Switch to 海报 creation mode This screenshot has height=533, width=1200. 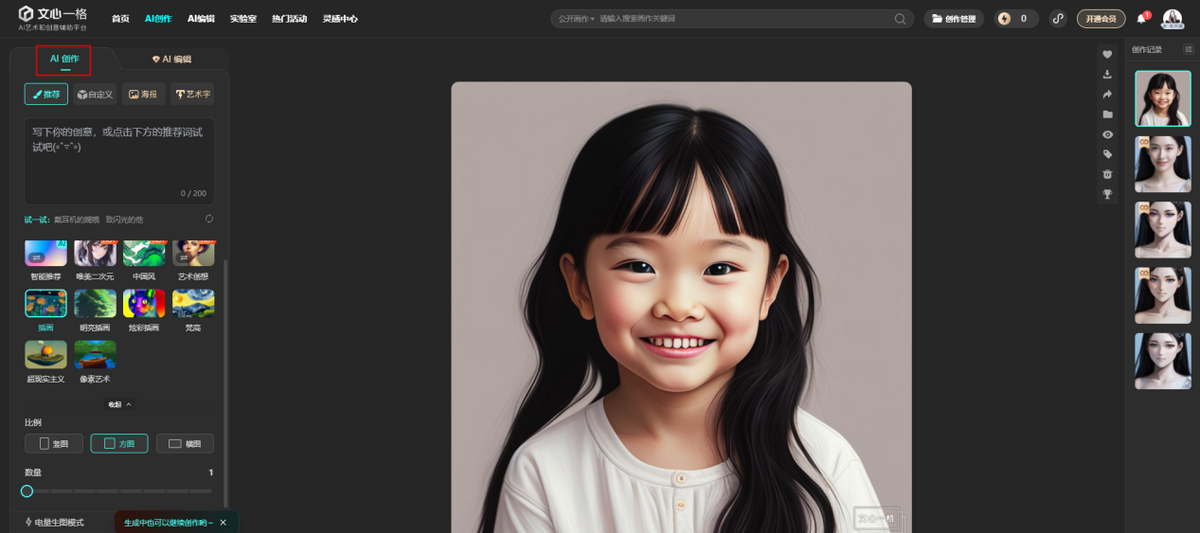click(144, 94)
